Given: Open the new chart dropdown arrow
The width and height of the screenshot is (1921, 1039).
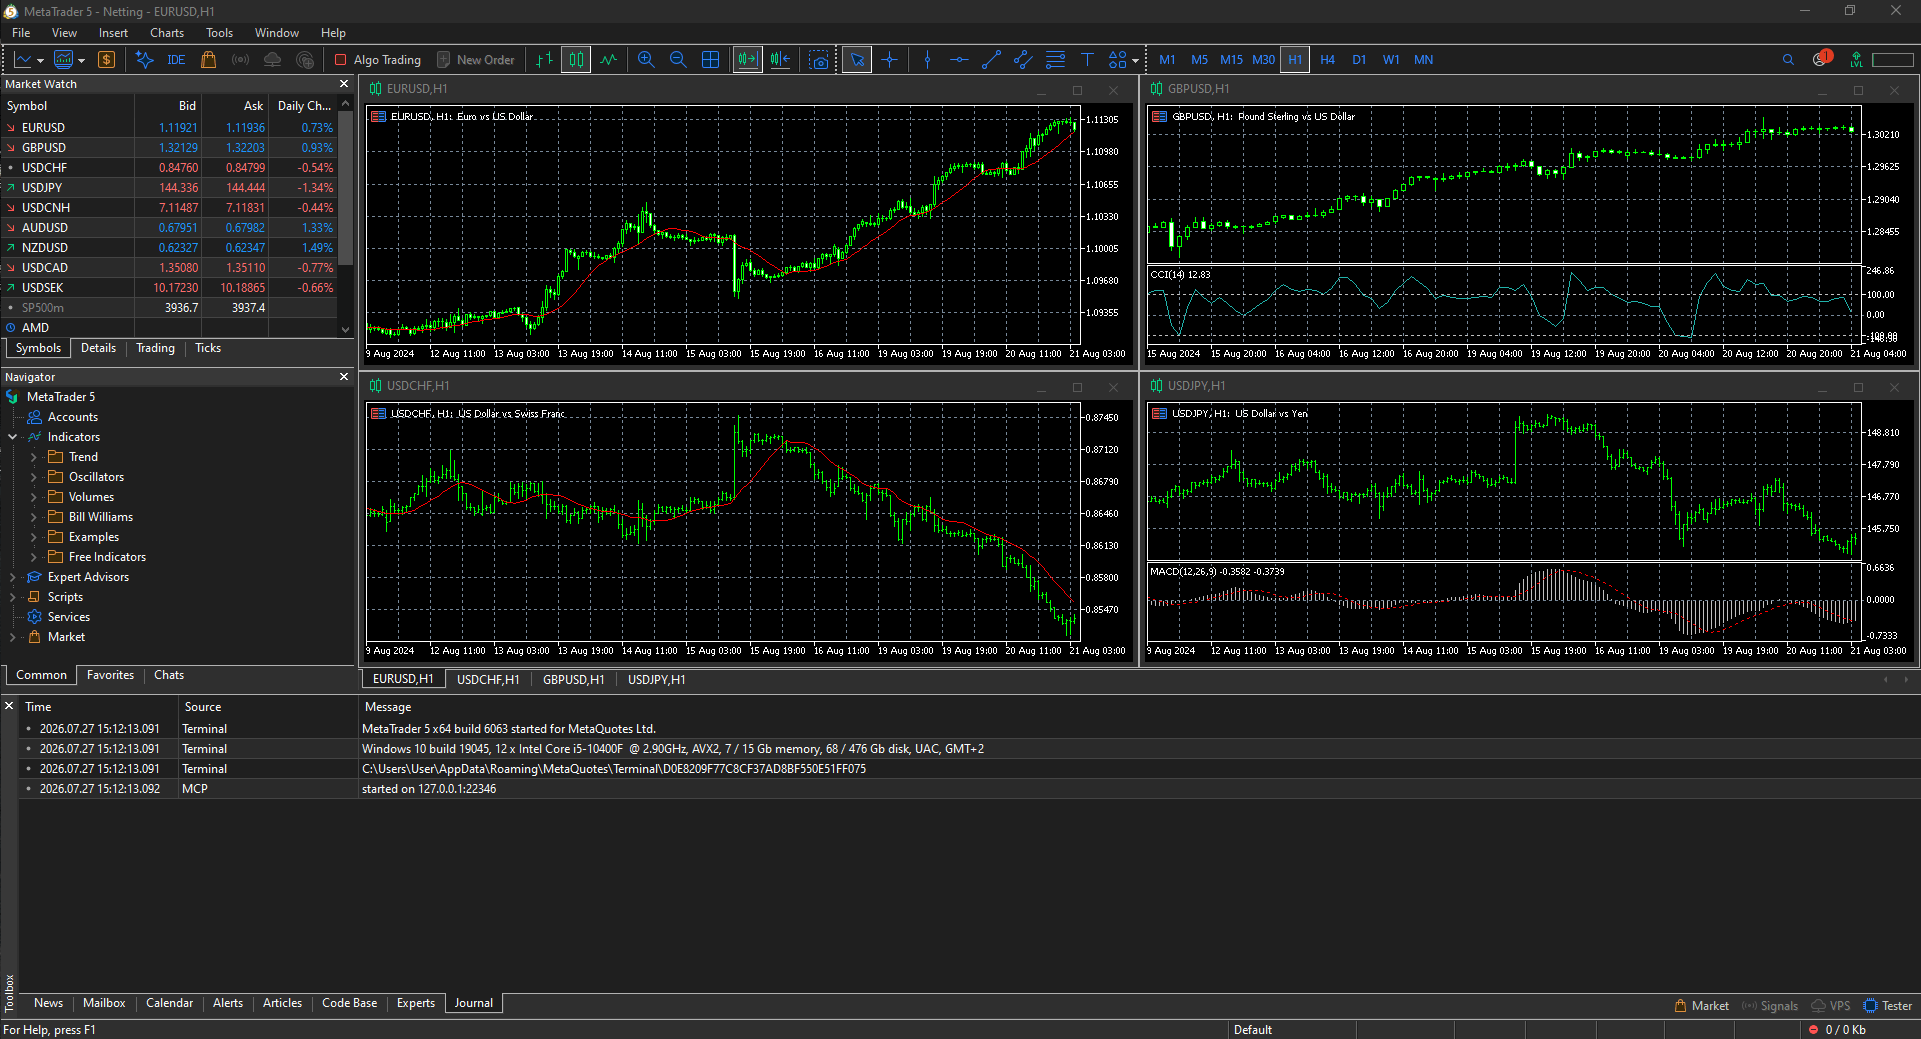Looking at the screenshot, I should coord(40,61).
